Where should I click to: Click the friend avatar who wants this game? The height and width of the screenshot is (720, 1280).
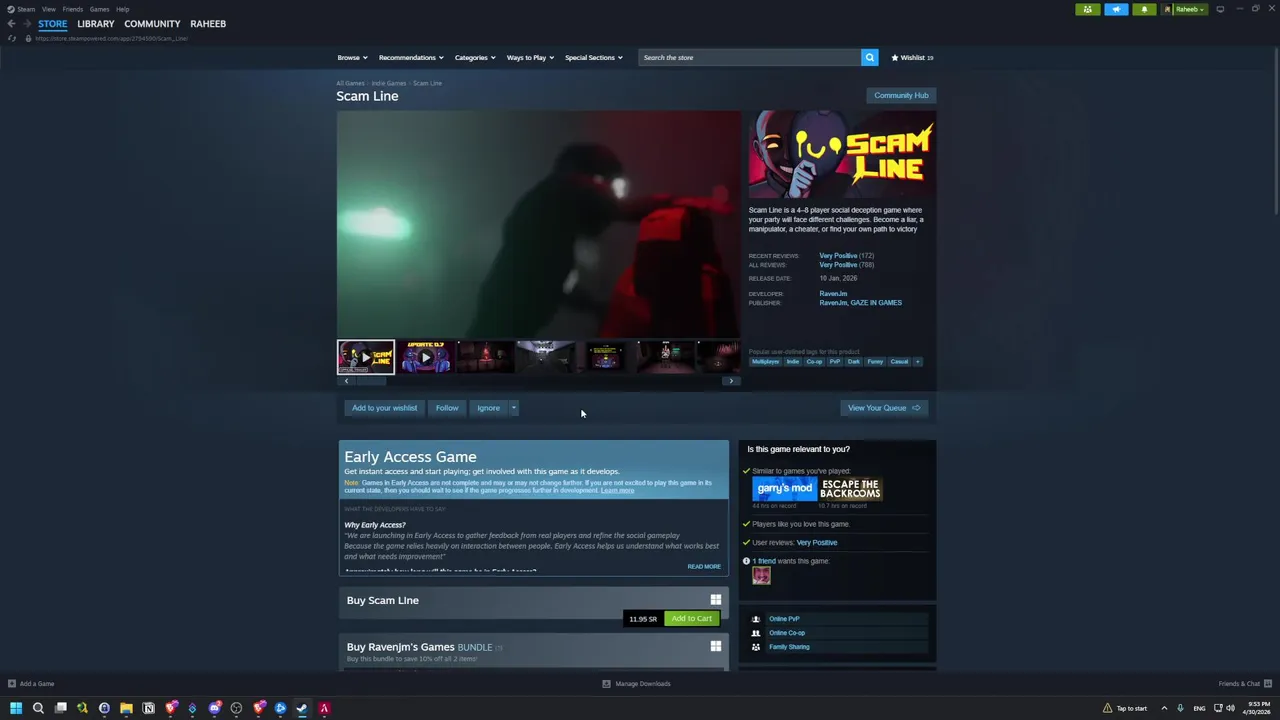click(x=761, y=575)
